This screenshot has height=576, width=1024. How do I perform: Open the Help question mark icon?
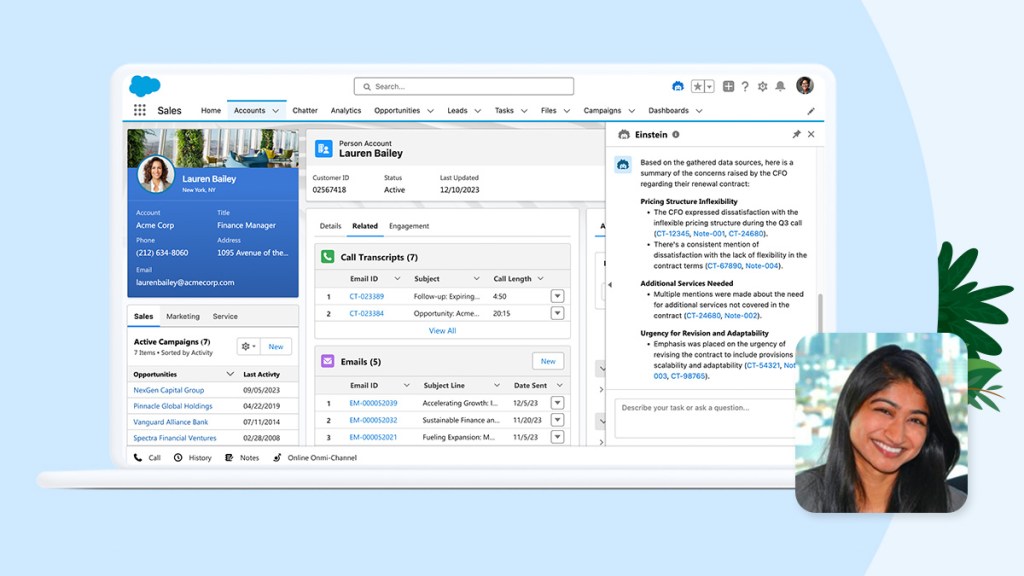(745, 86)
